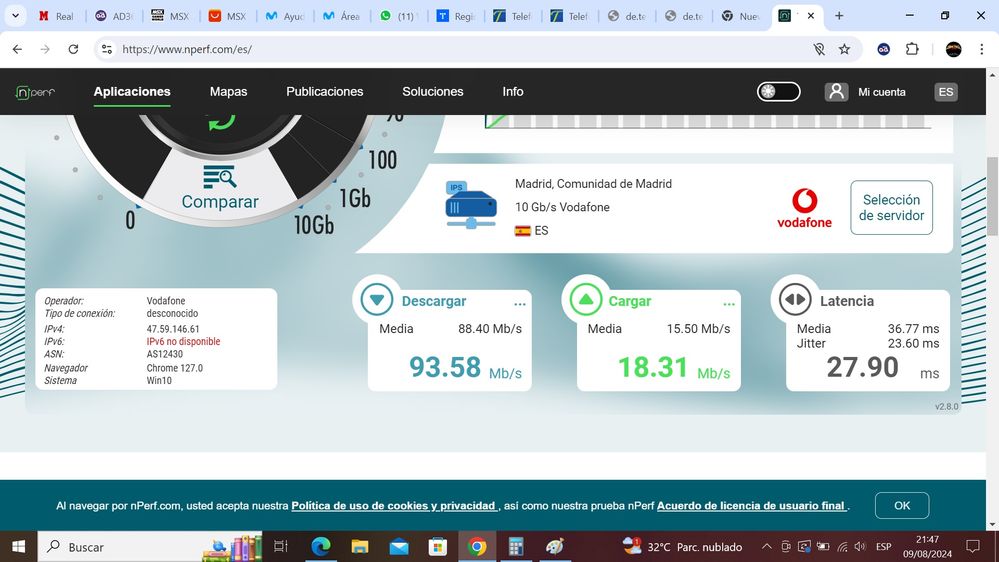The height and width of the screenshot is (562, 999).
Task: Click the Selección de servidor button
Action: coord(891,208)
